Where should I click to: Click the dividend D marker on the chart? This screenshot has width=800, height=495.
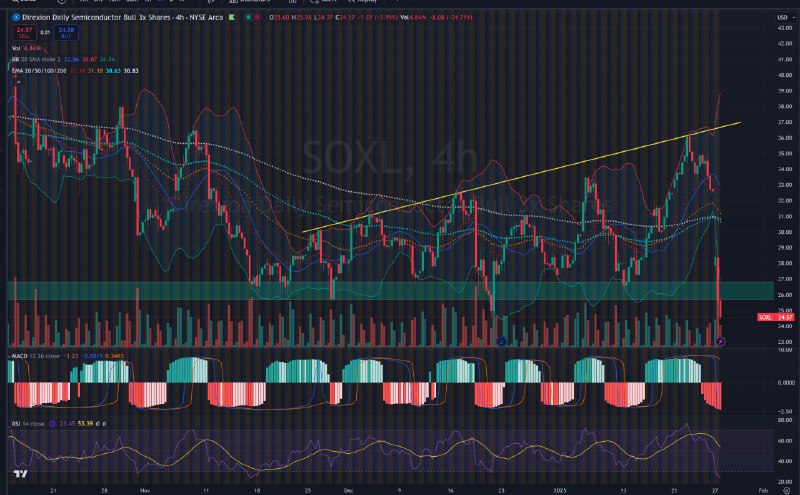coord(502,341)
